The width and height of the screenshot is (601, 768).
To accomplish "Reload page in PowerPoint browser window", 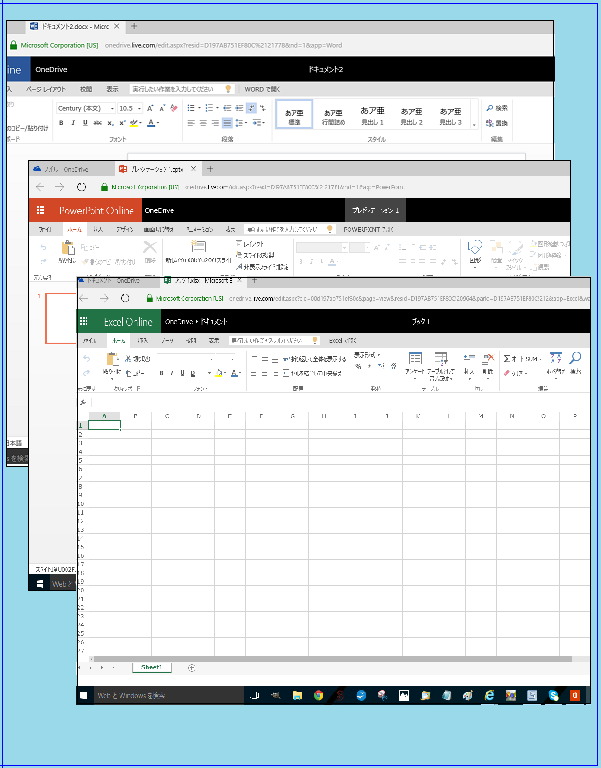I will pyautogui.click(x=81, y=187).
